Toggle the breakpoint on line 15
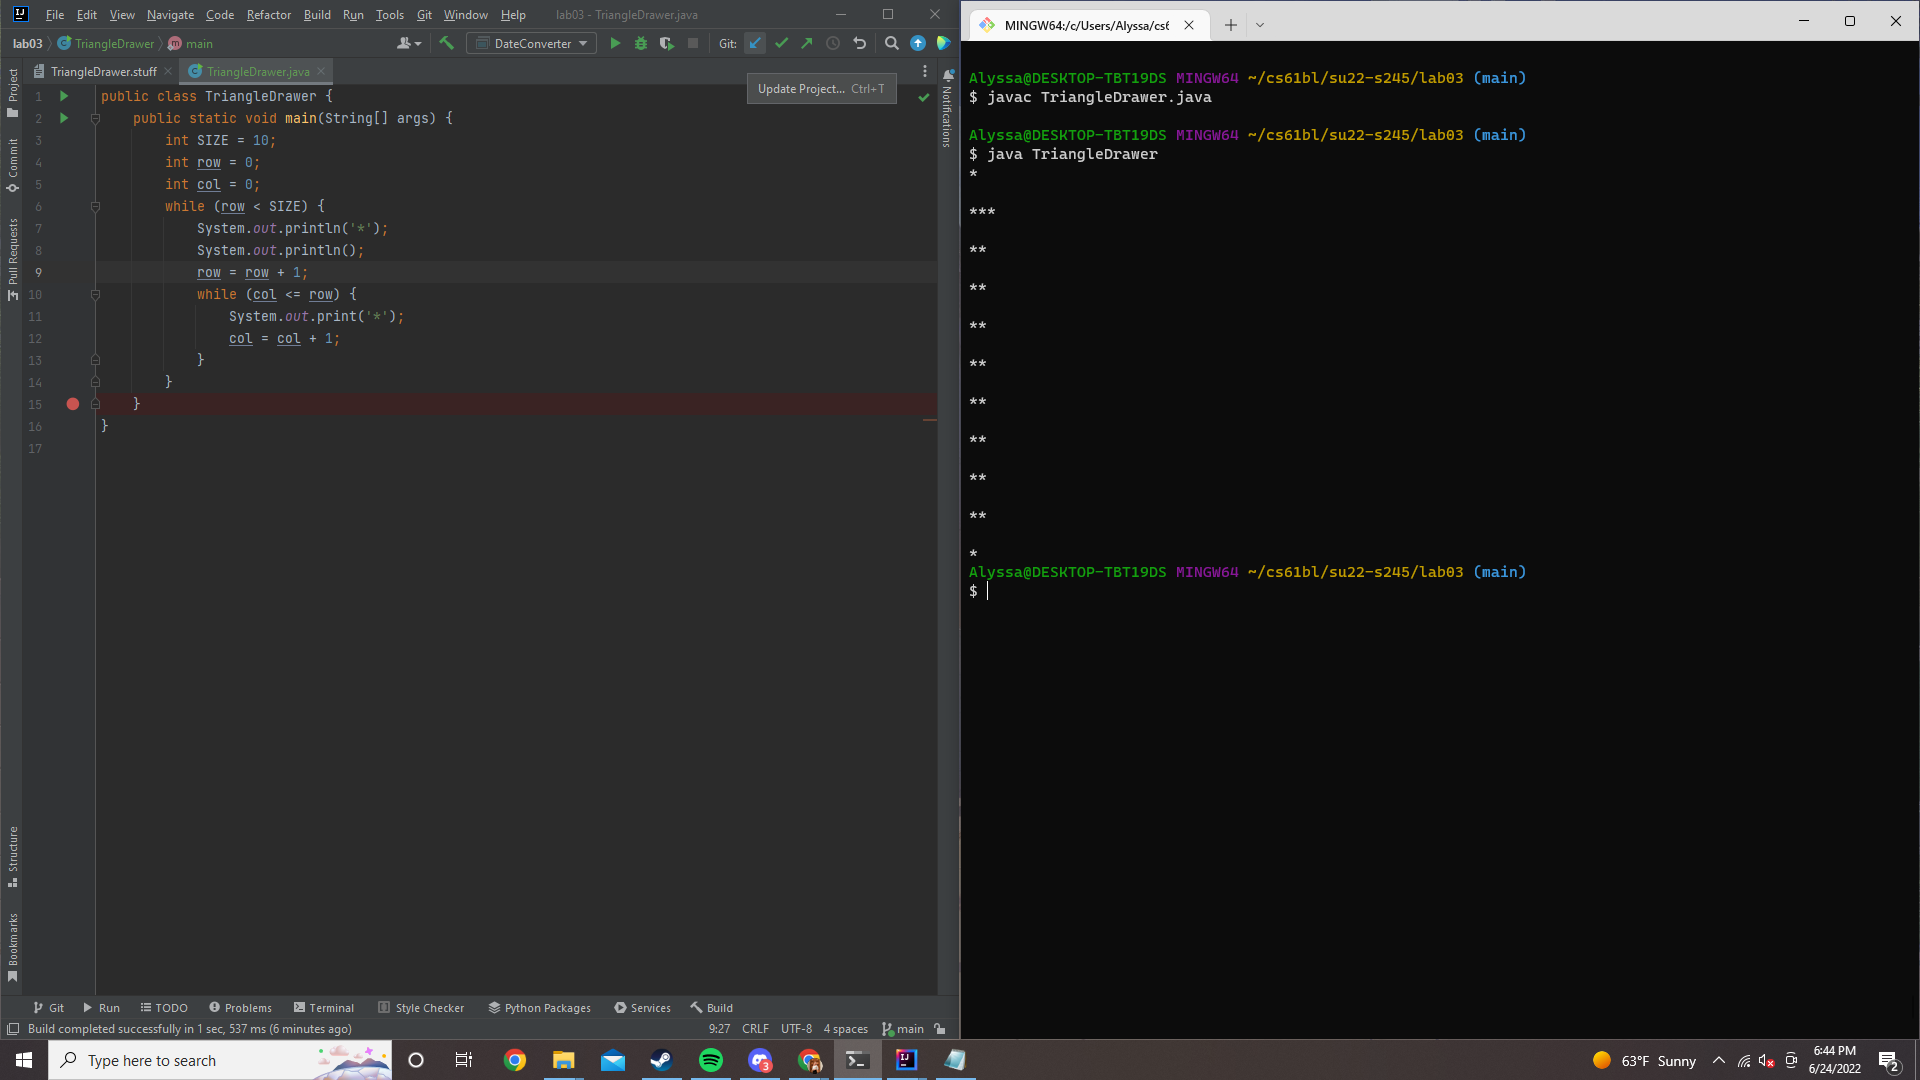1920x1080 pixels. pyautogui.click(x=73, y=404)
